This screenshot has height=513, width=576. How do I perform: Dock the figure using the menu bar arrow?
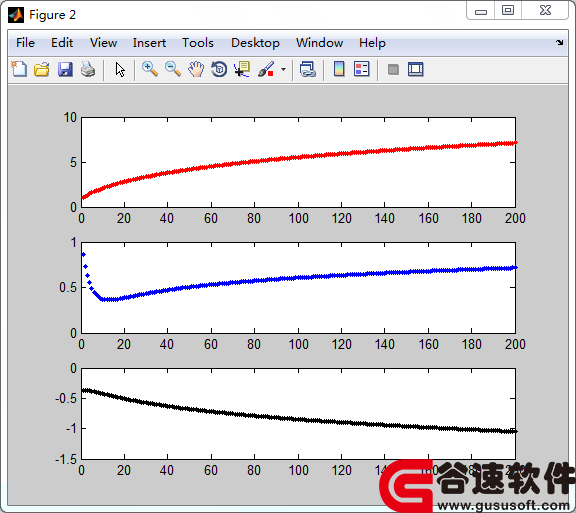pyautogui.click(x=559, y=43)
